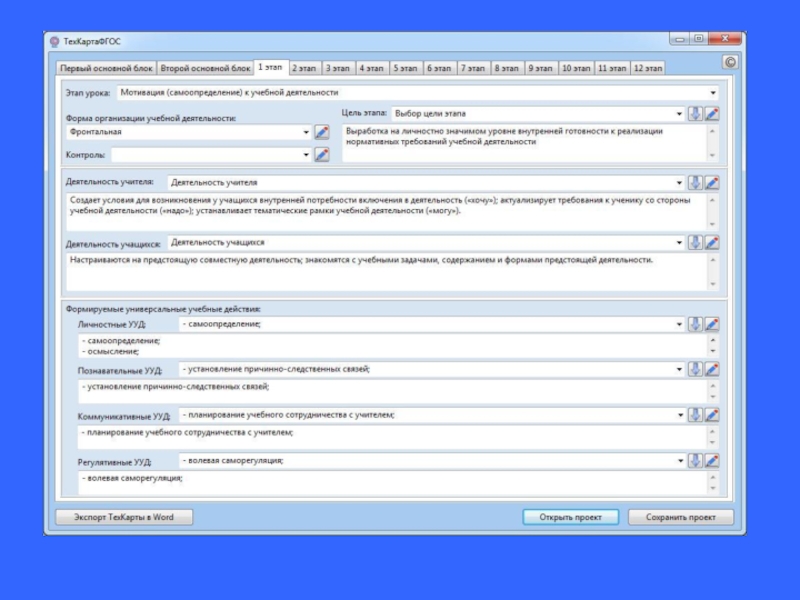This screenshot has height=600, width=800.
Task: Click down-arrow insert icon for Деятельность учащихся
Action: (695, 243)
